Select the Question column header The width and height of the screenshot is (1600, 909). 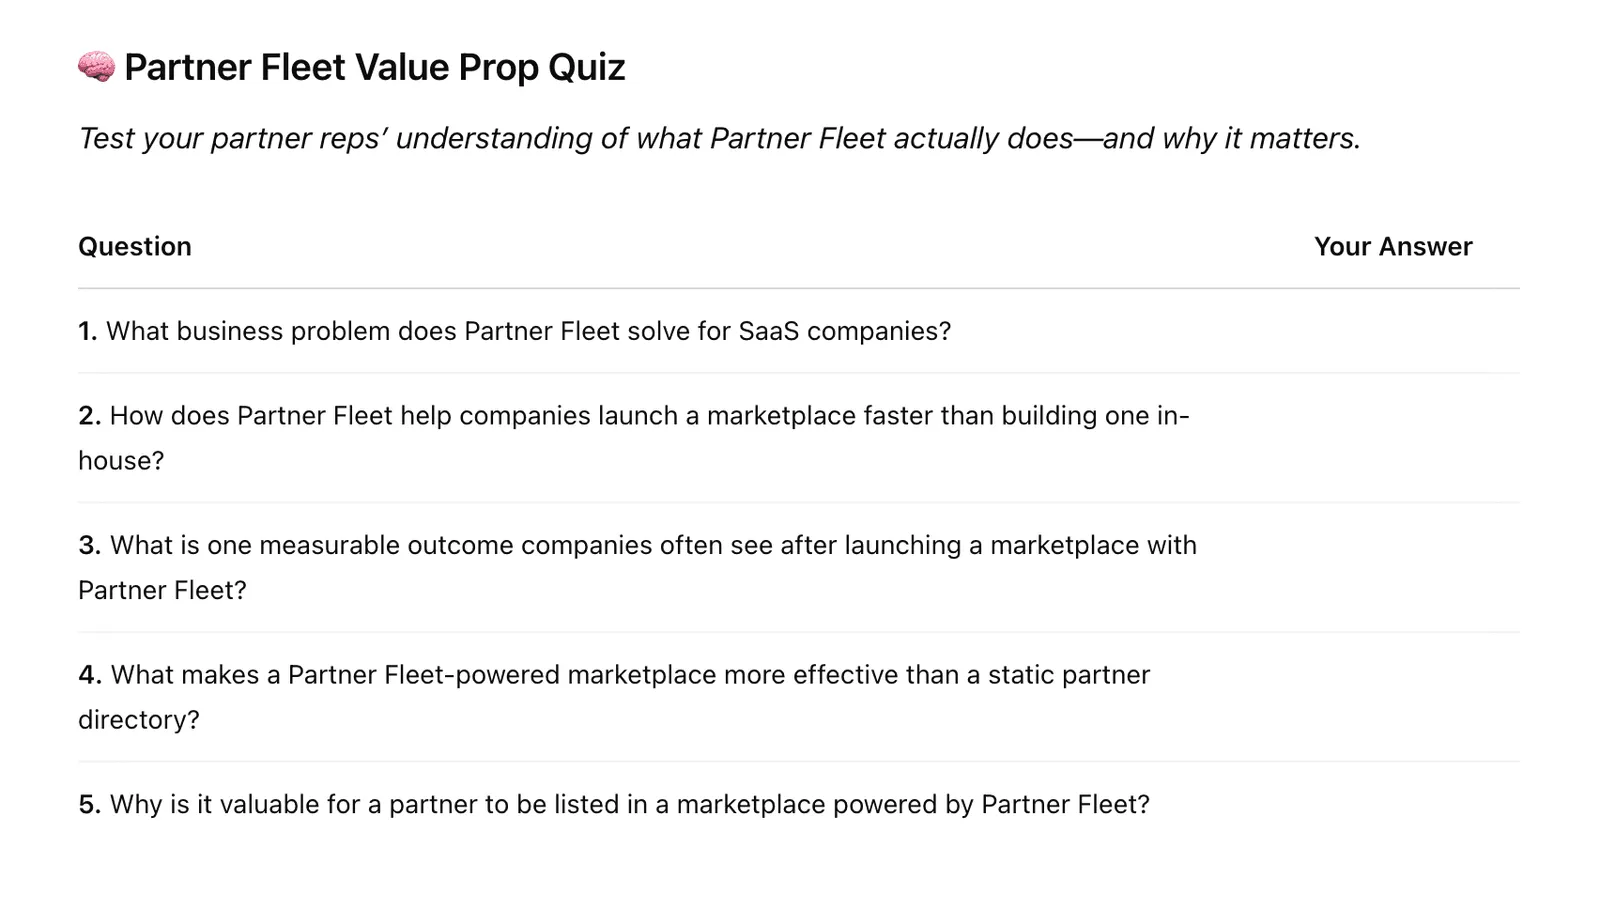point(135,247)
